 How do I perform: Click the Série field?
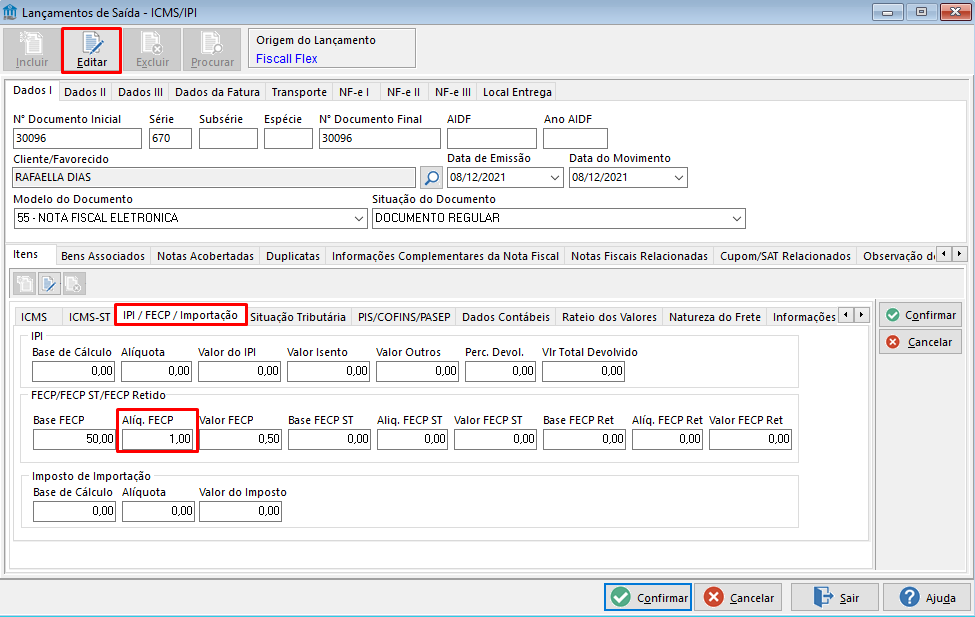(170, 138)
